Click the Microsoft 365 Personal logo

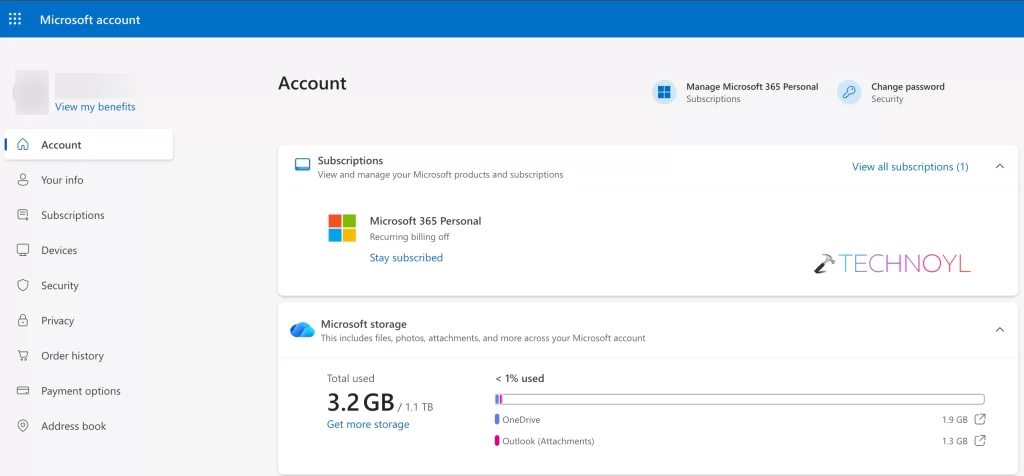coord(342,228)
